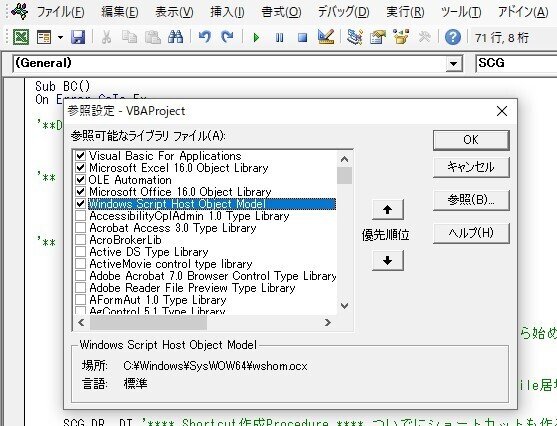
Task: Open the insert object dropdown arrow
Action: coord(60,37)
